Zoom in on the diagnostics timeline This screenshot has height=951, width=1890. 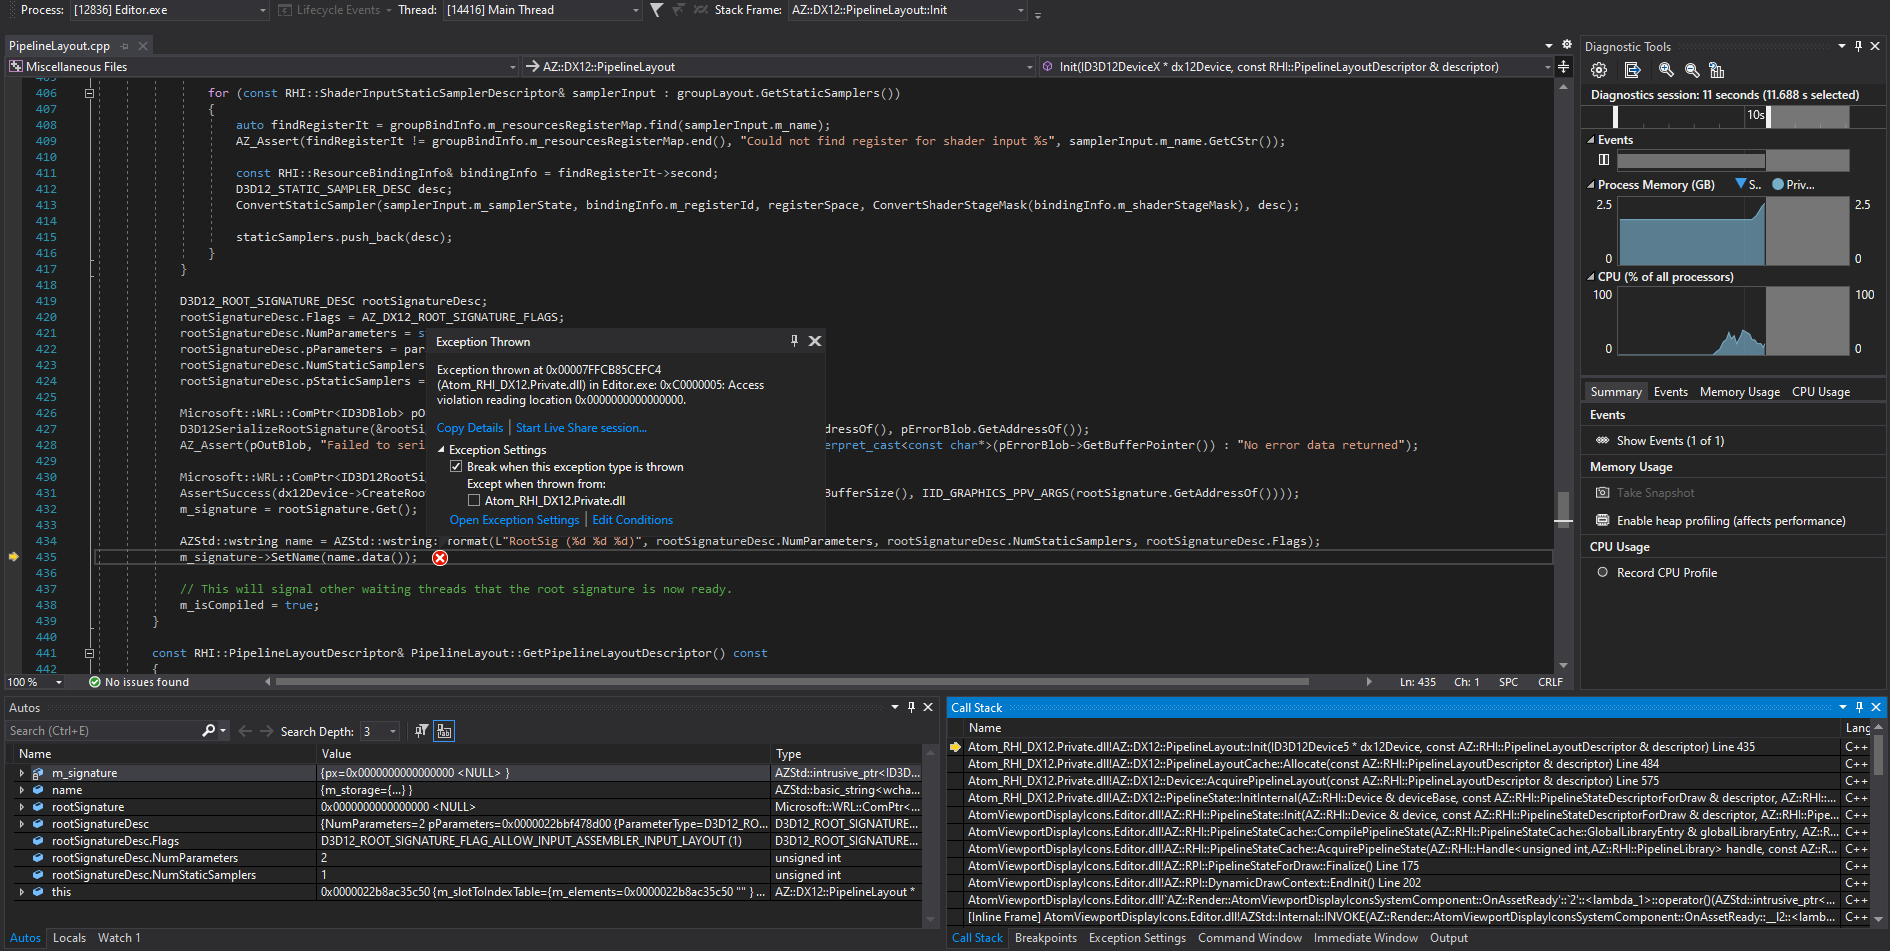(x=1666, y=70)
